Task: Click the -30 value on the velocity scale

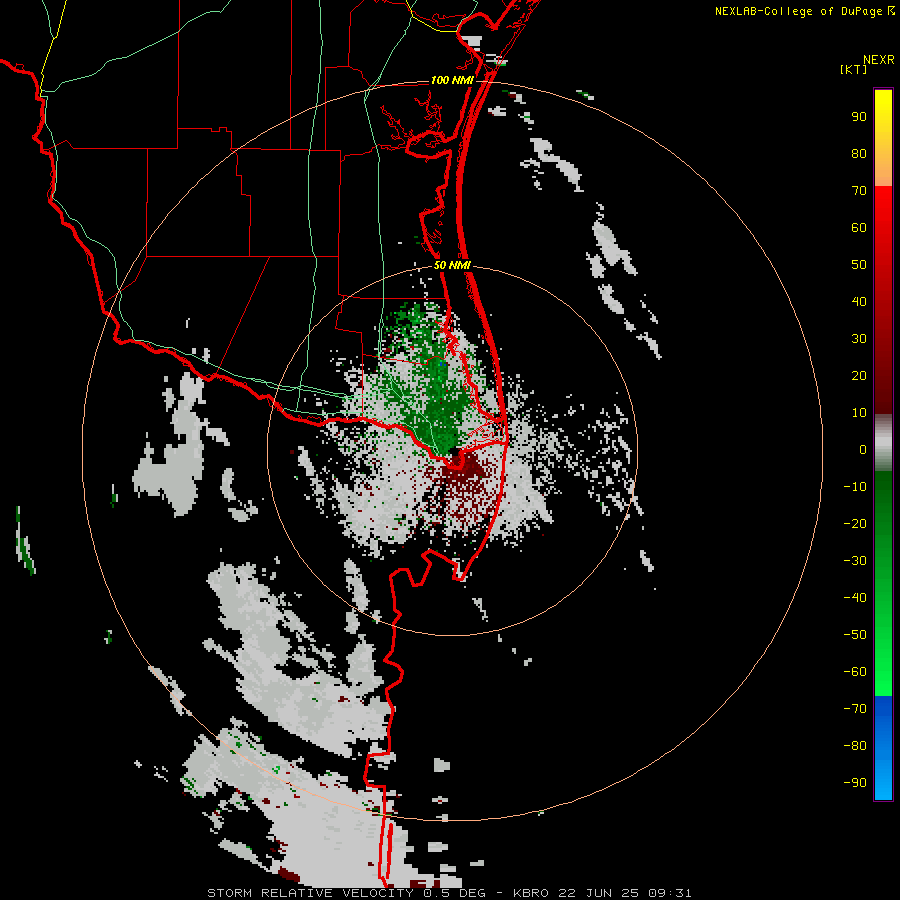Action: (x=855, y=561)
